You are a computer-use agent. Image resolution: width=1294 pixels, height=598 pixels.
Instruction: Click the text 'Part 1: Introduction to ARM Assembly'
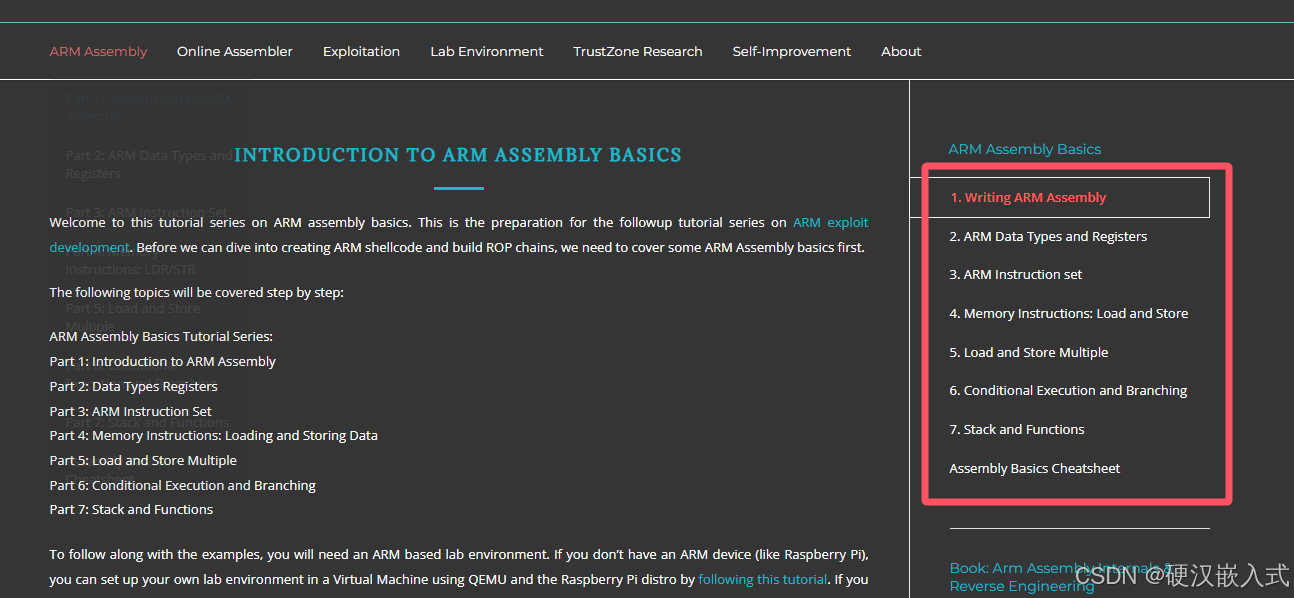pyautogui.click(x=163, y=361)
